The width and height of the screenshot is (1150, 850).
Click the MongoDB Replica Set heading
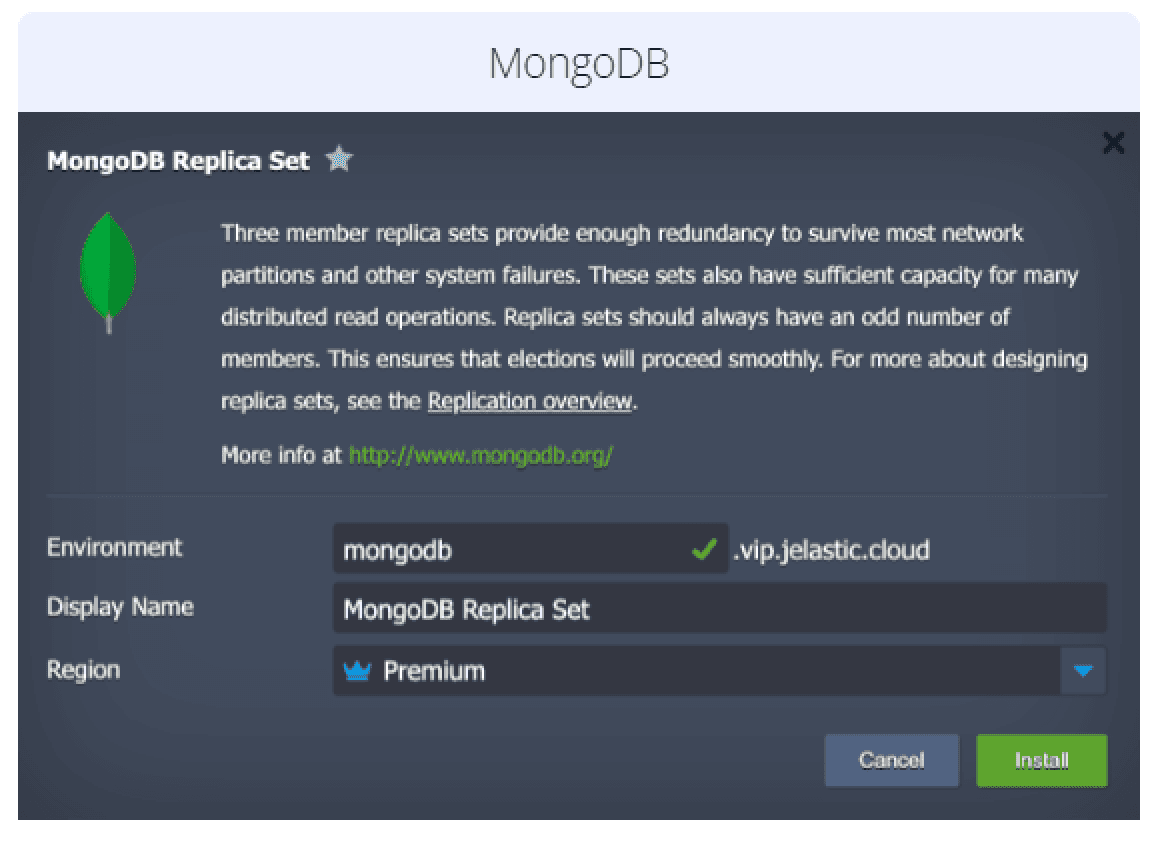click(x=178, y=161)
